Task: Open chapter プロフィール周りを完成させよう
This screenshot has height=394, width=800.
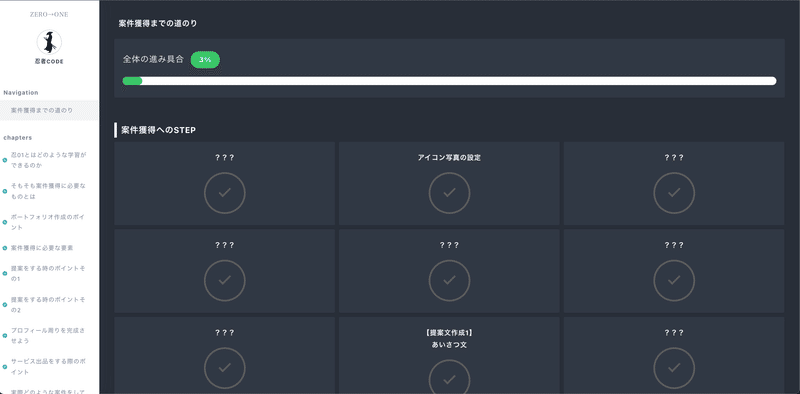Action: 49,336
